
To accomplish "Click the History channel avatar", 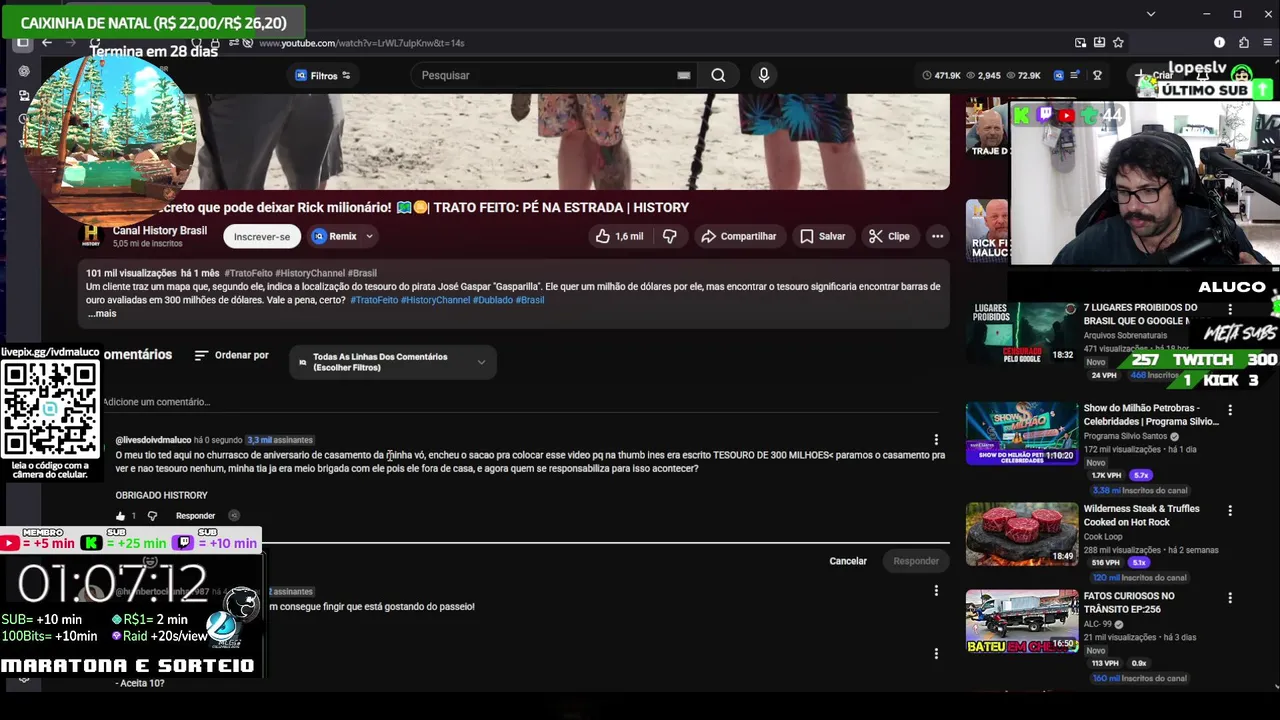I will click(91, 236).
